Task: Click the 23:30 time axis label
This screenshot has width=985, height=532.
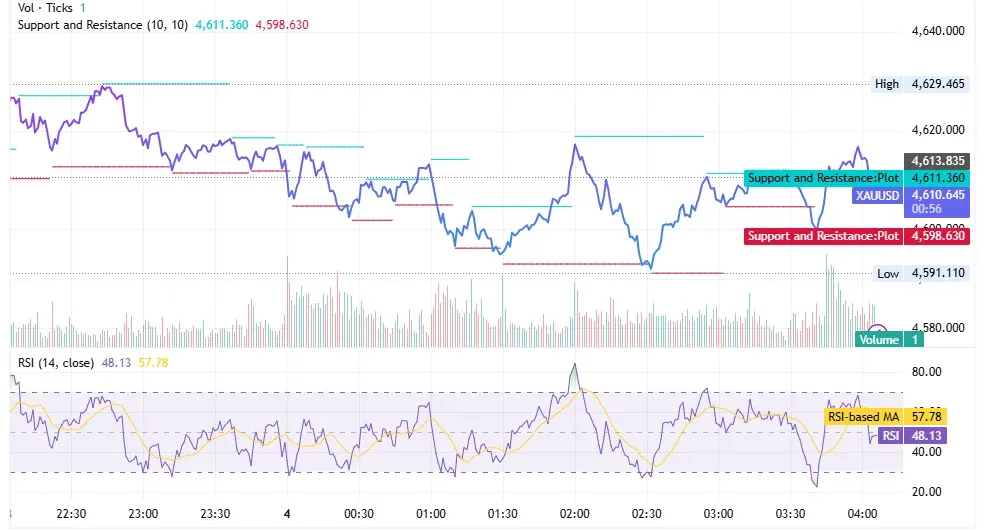Action: (215, 514)
